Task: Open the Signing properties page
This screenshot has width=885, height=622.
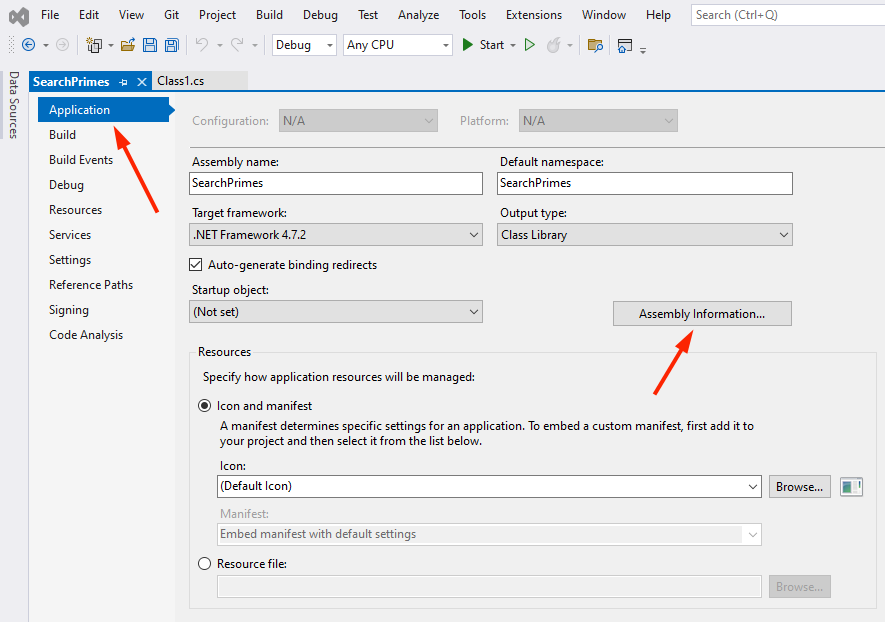Action: (69, 310)
